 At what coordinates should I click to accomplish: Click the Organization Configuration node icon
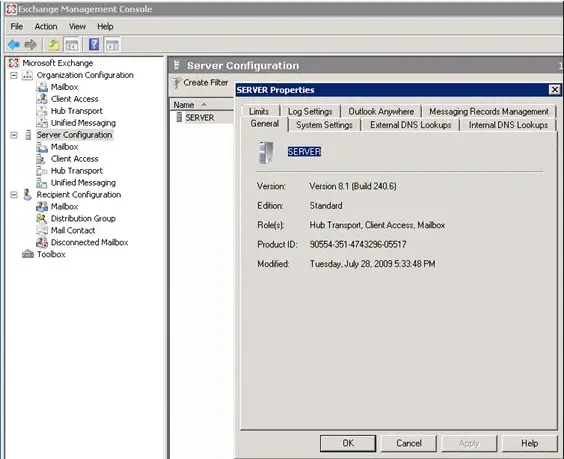tap(27, 75)
